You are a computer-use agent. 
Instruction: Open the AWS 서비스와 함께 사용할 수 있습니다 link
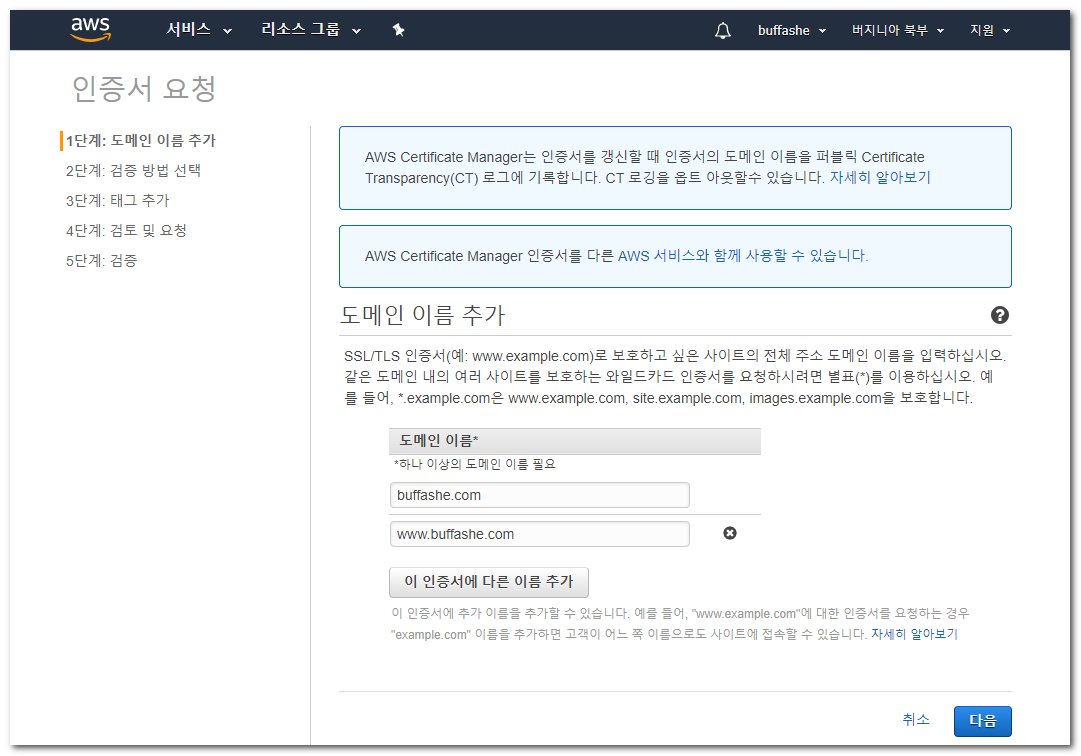pos(742,256)
